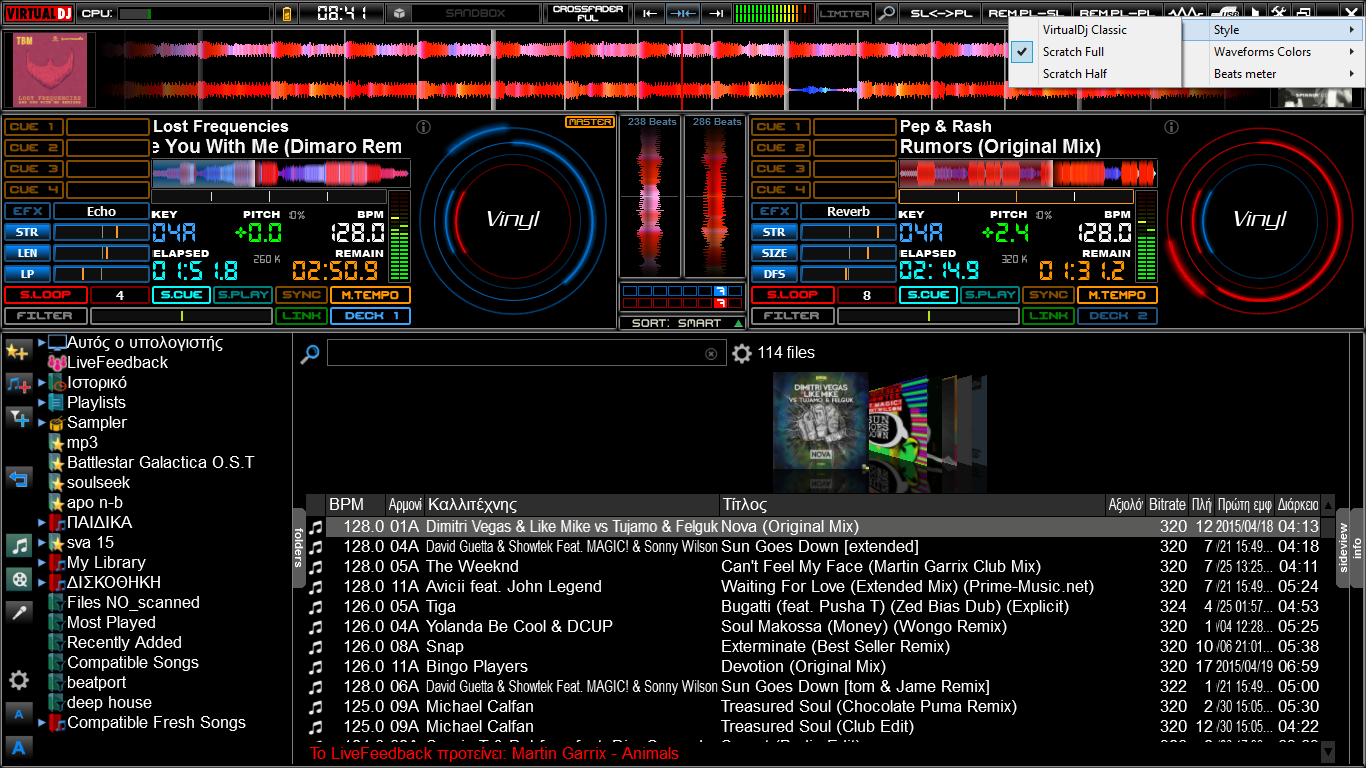Open Echo effect selector on deck 1
This screenshot has width=1366, height=768.
[101, 211]
